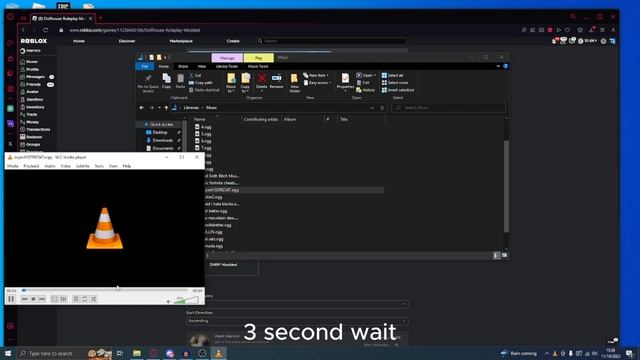Open the VLC Playback menu
Image resolution: width=640 pixels, height=360 pixels.
(31, 166)
